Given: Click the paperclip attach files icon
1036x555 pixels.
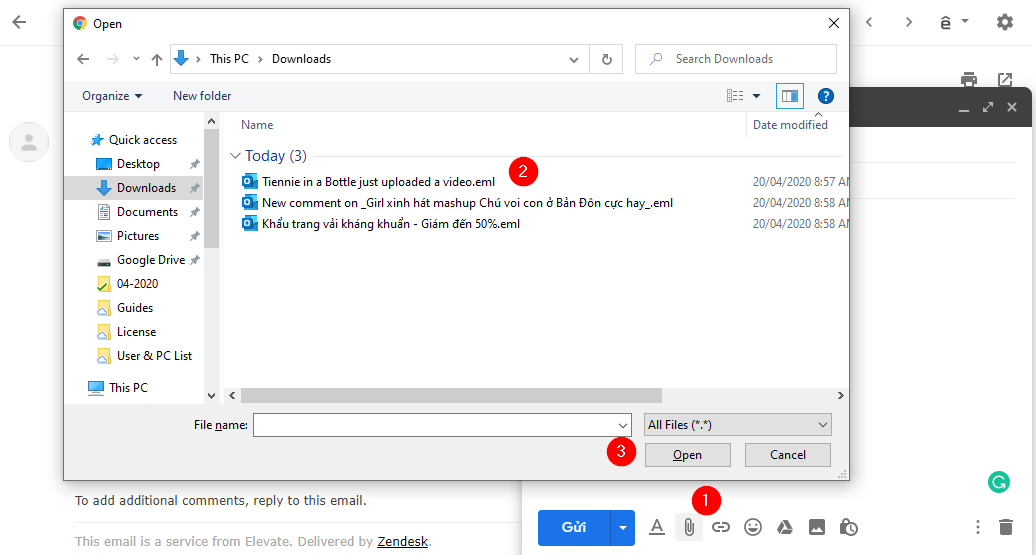Looking at the screenshot, I should pyautogui.click(x=689, y=527).
